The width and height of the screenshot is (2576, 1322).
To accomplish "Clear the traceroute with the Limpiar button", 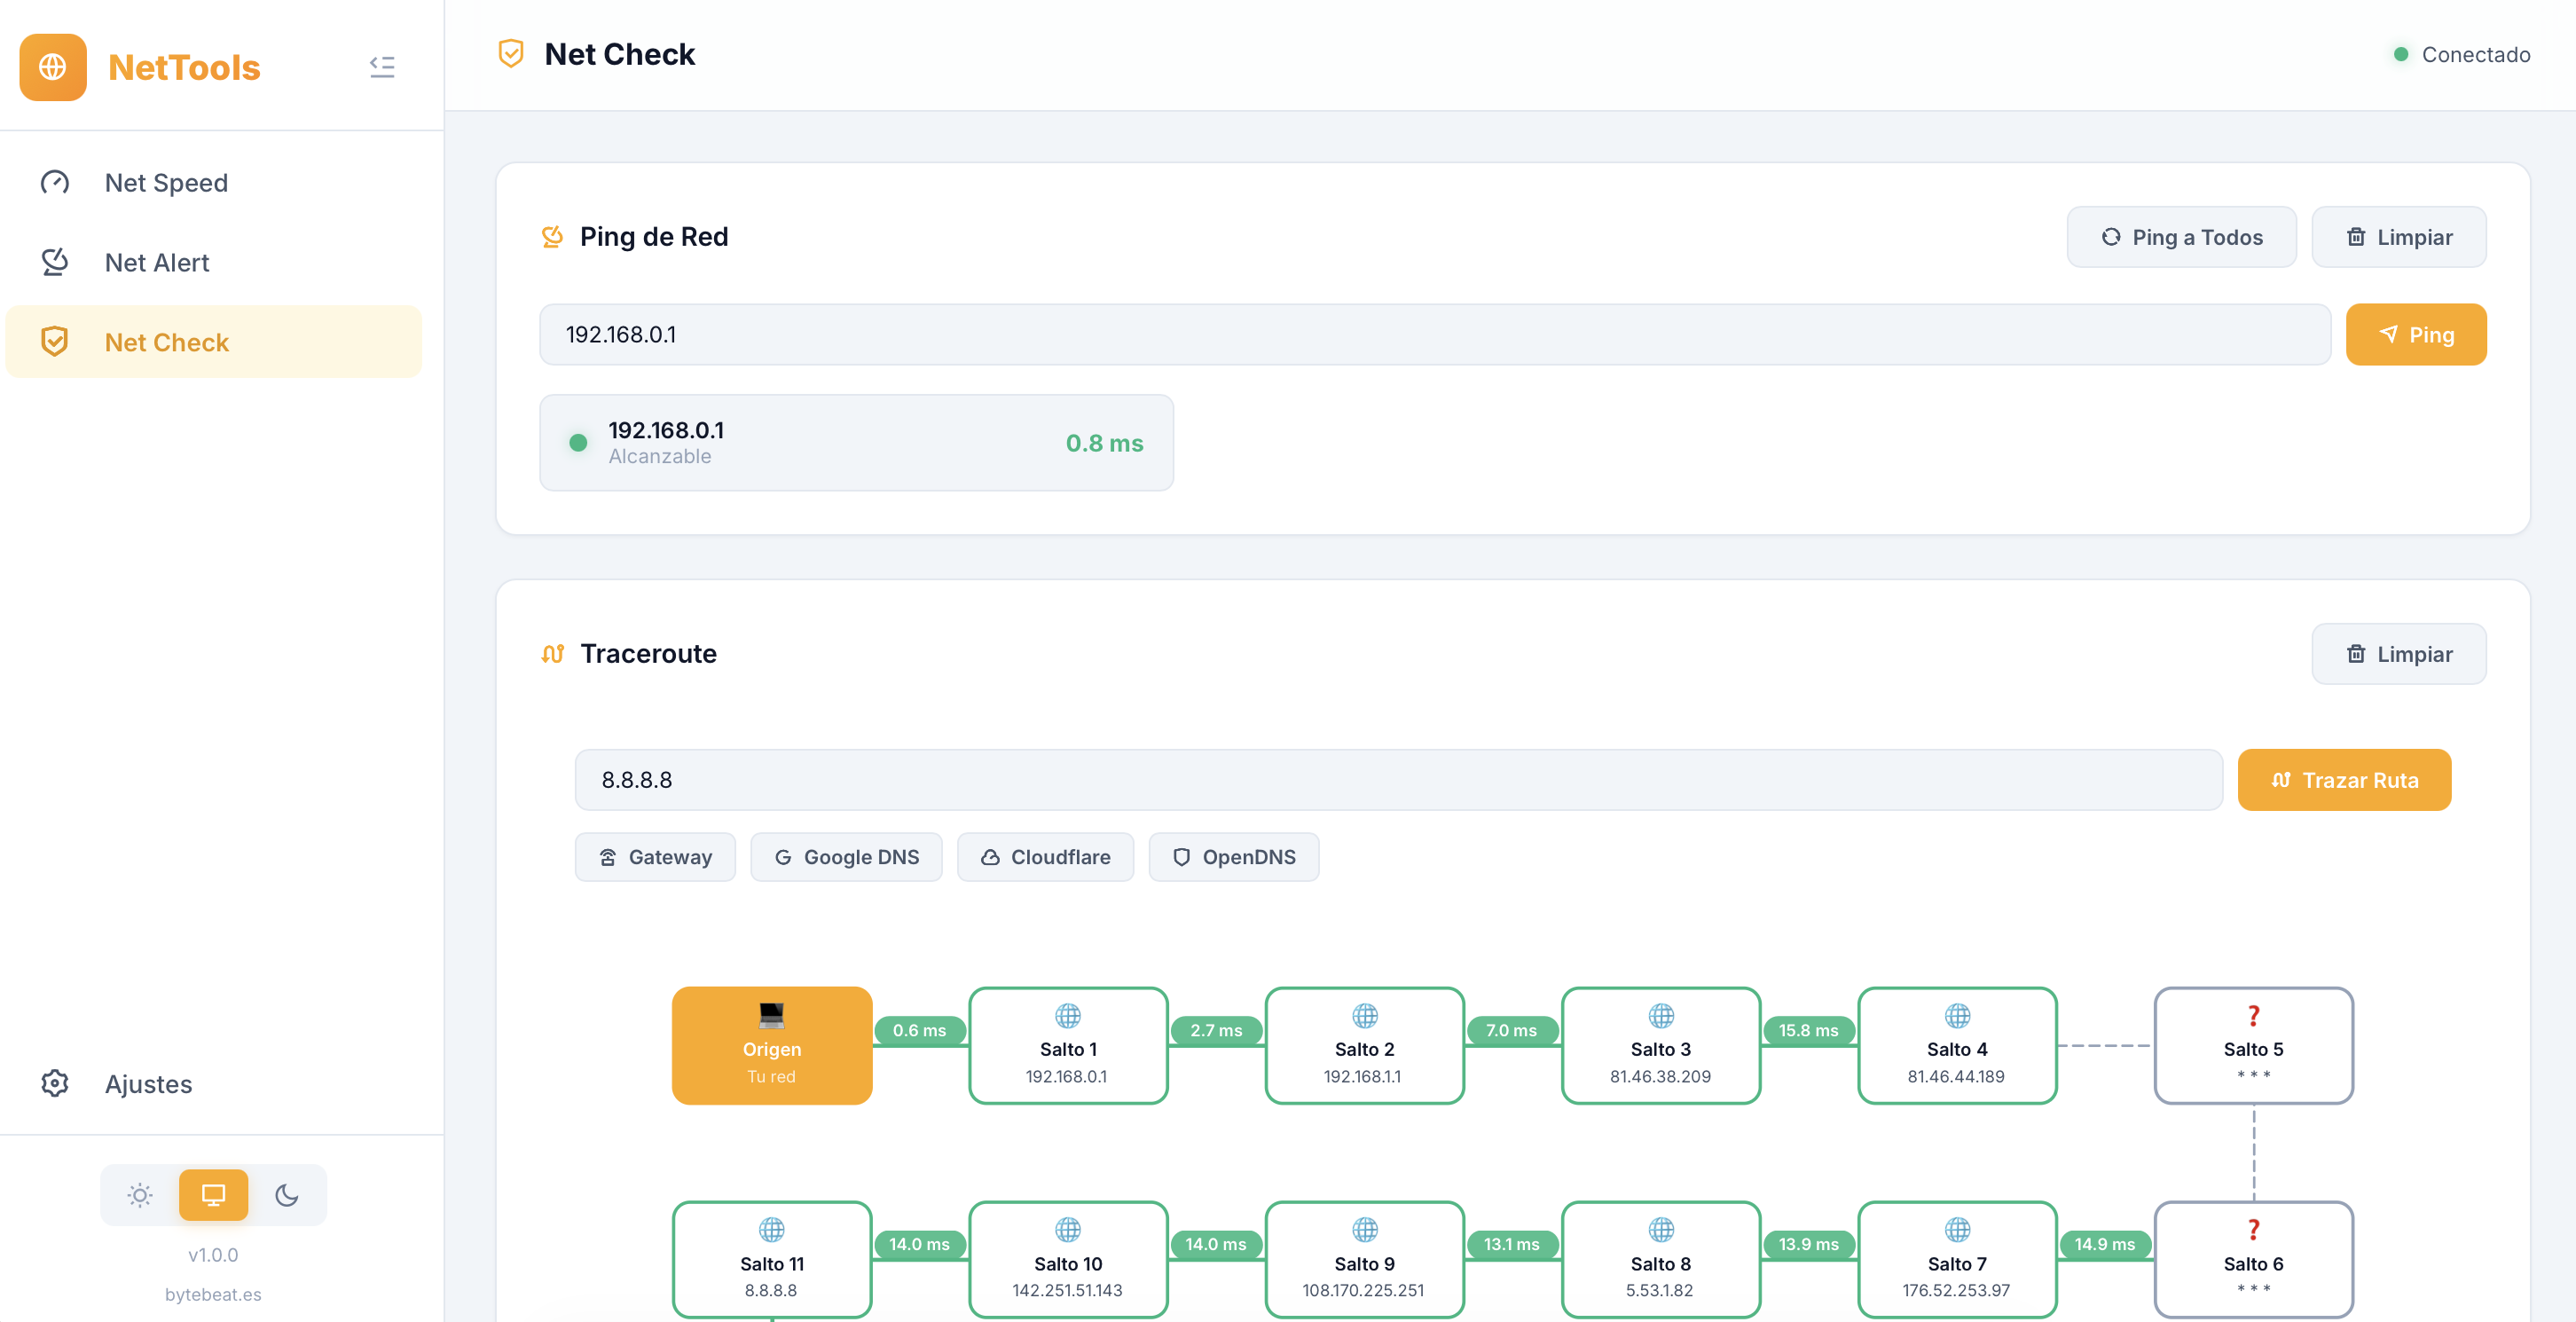I will click(2398, 654).
